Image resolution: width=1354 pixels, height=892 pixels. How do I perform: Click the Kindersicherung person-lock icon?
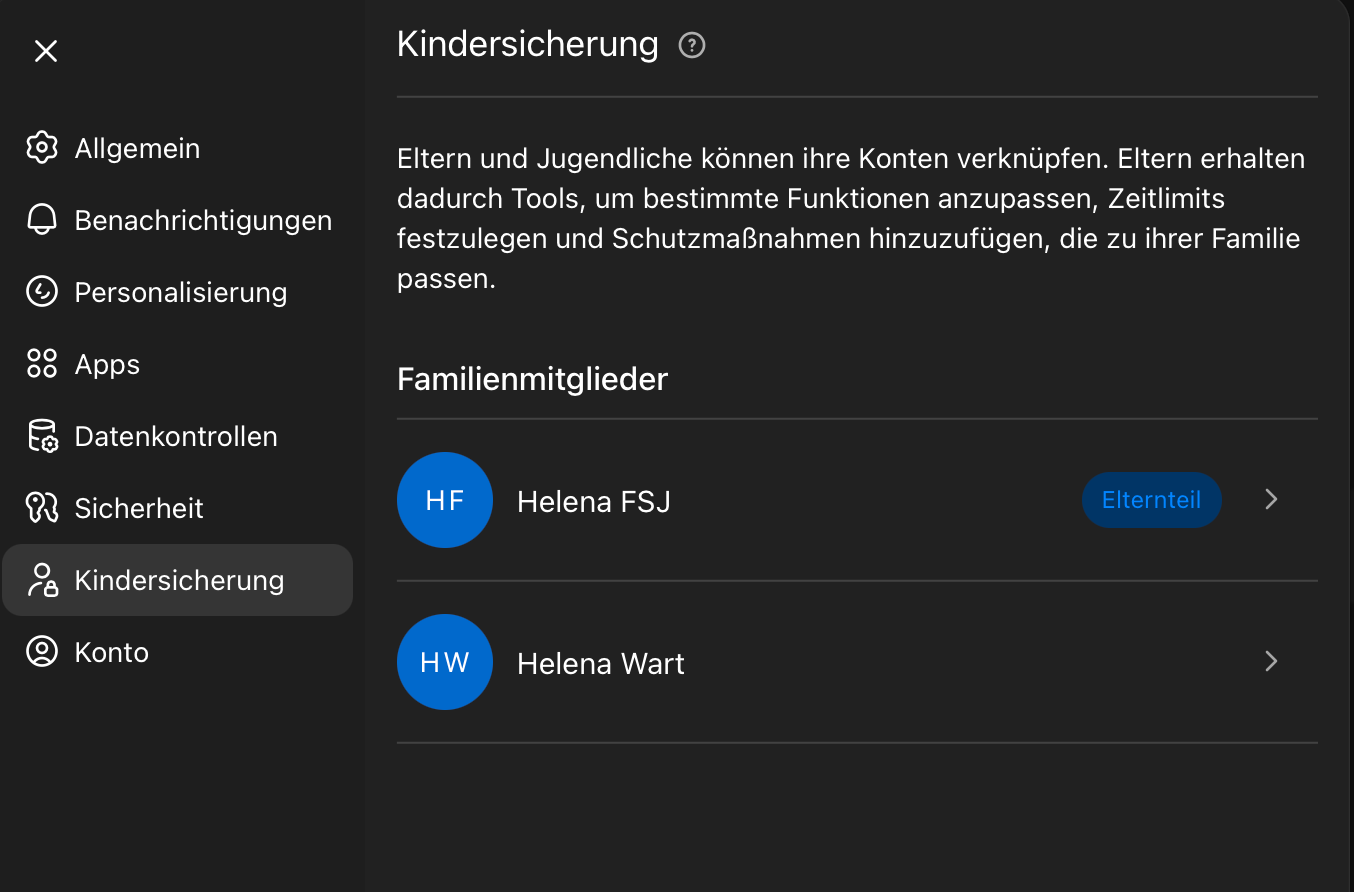(42, 580)
